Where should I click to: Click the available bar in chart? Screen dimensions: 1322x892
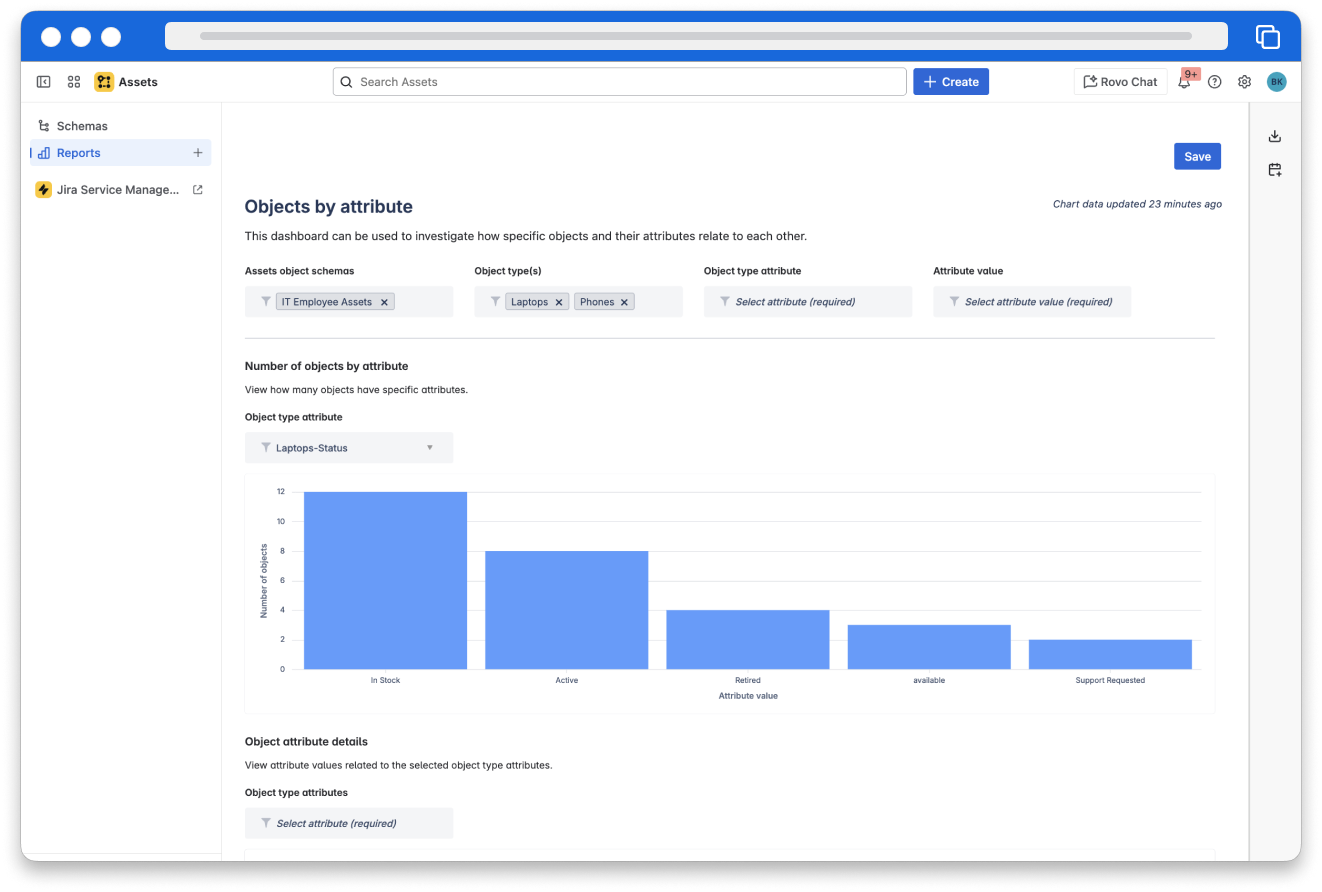(x=929, y=647)
